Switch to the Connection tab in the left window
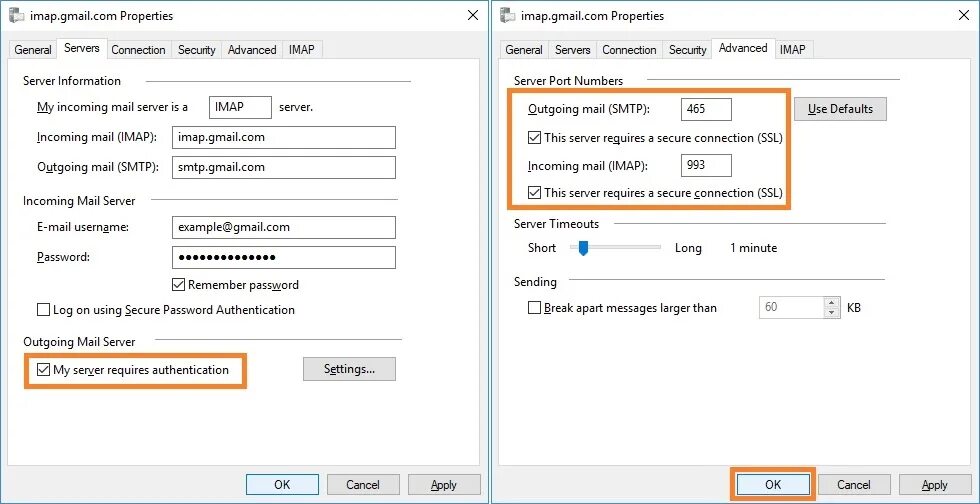The height and width of the screenshot is (504, 980). 138,50
